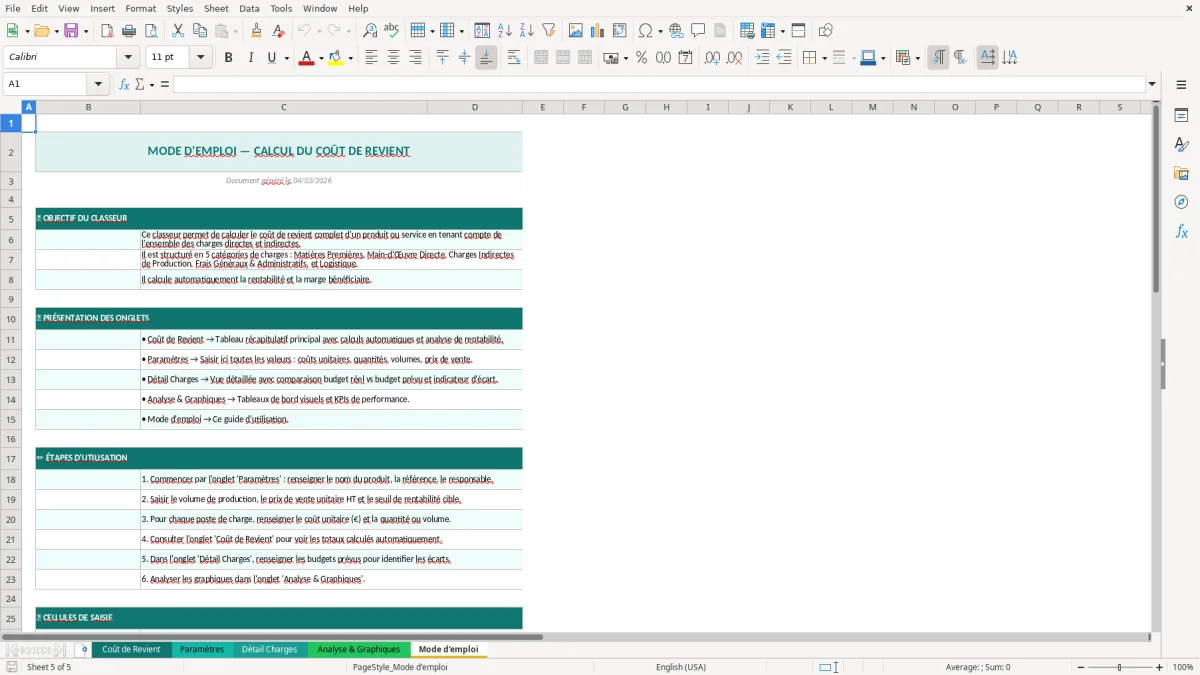The width and height of the screenshot is (1200, 675).
Task: Insert Image icon in toolbar
Action: pos(576,31)
